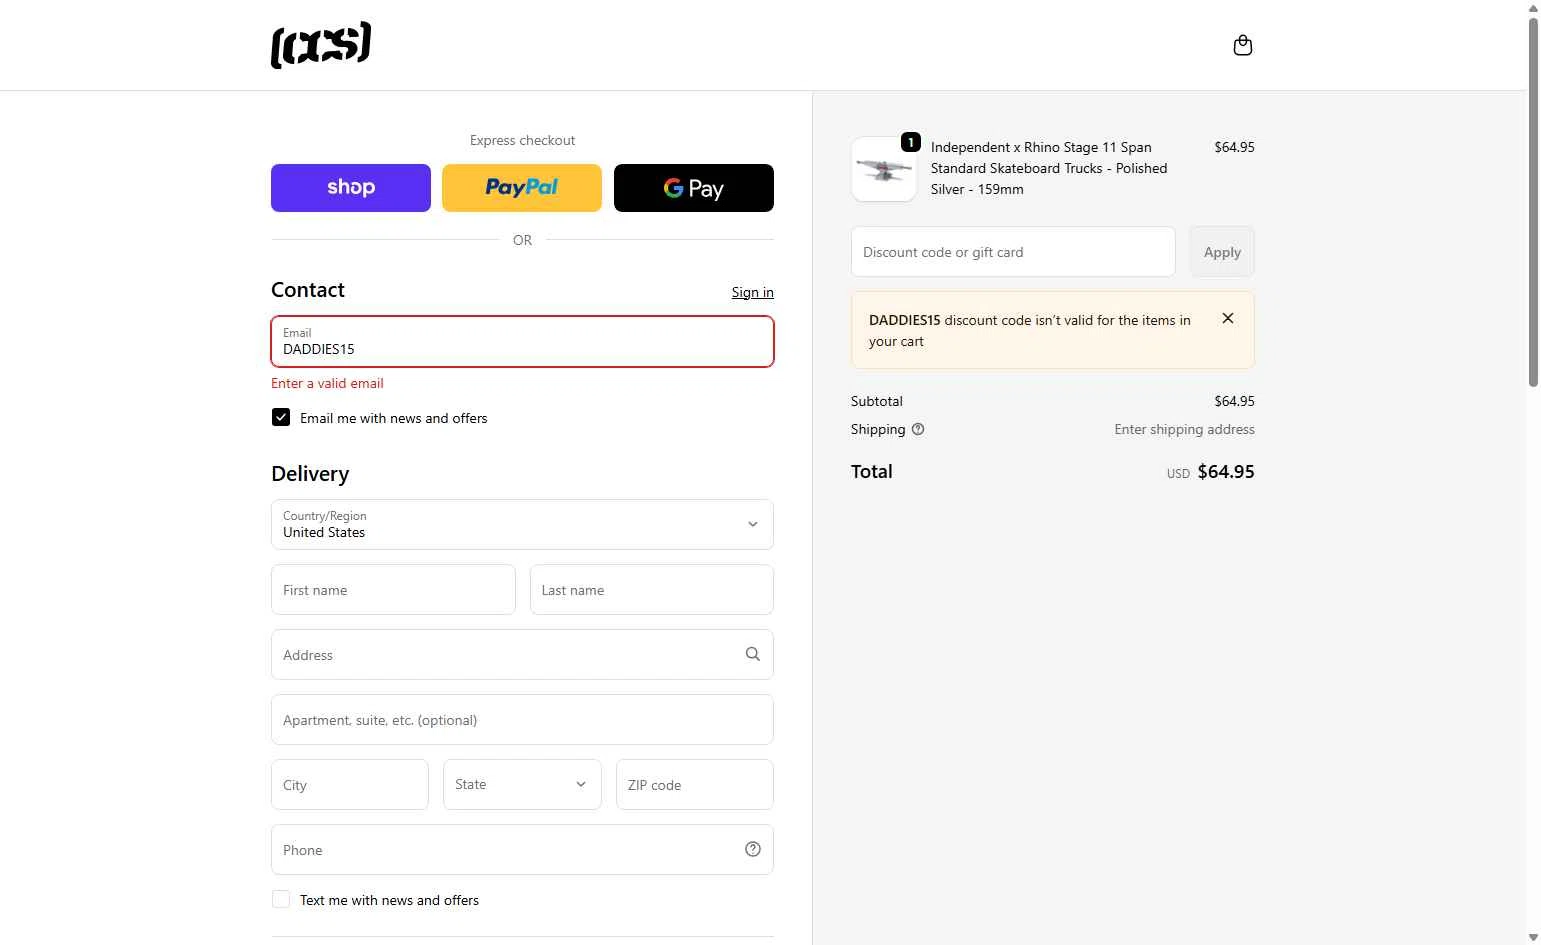1541x945 pixels.
Task: Click the CCS store logo
Action: tap(321, 45)
